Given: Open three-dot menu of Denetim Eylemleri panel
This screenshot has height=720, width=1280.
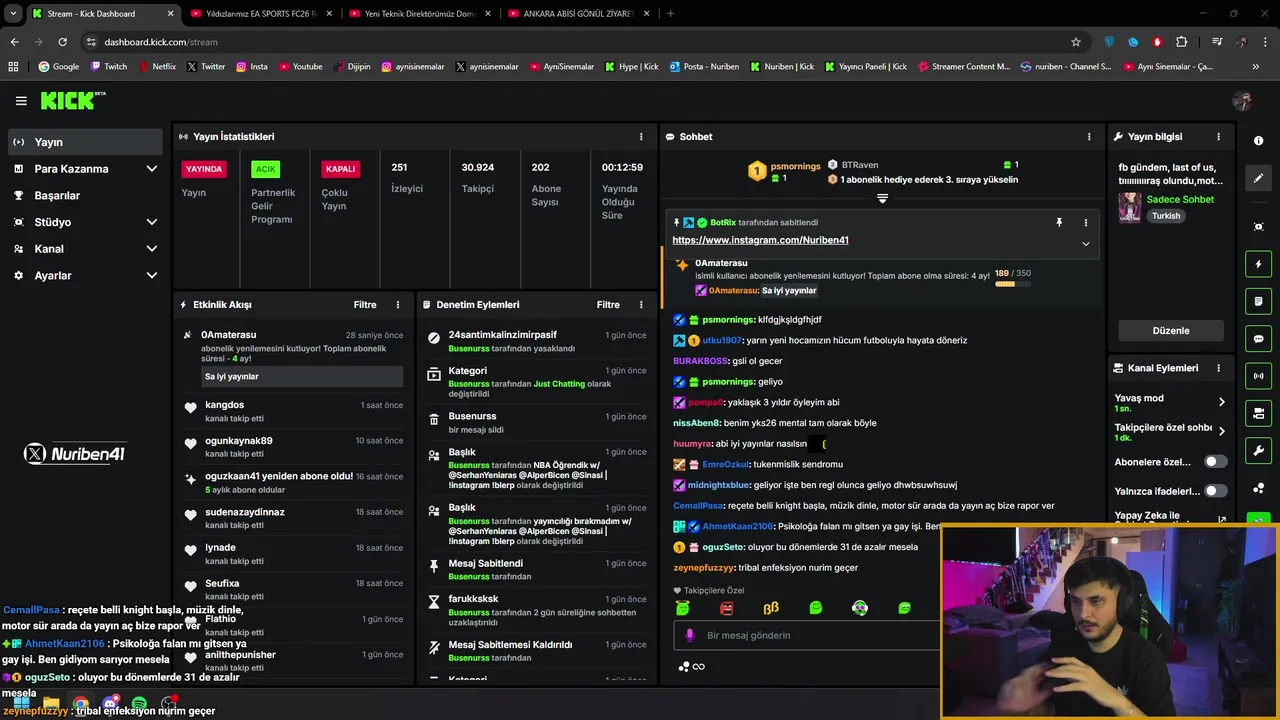Looking at the screenshot, I should click(x=641, y=305).
